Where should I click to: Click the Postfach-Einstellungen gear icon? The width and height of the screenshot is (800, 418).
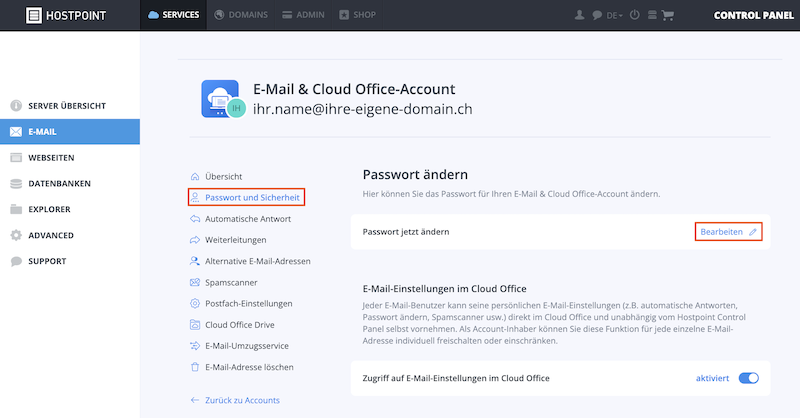coord(195,304)
